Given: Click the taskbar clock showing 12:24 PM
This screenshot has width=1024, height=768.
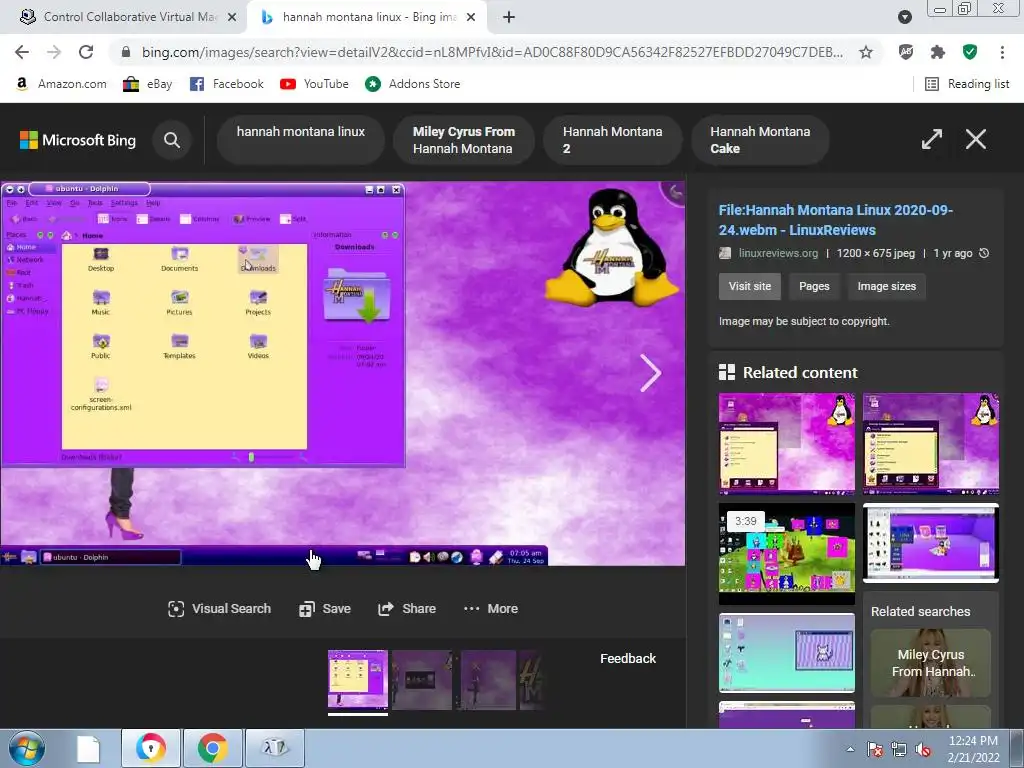Looking at the screenshot, I should pos(973,749).
